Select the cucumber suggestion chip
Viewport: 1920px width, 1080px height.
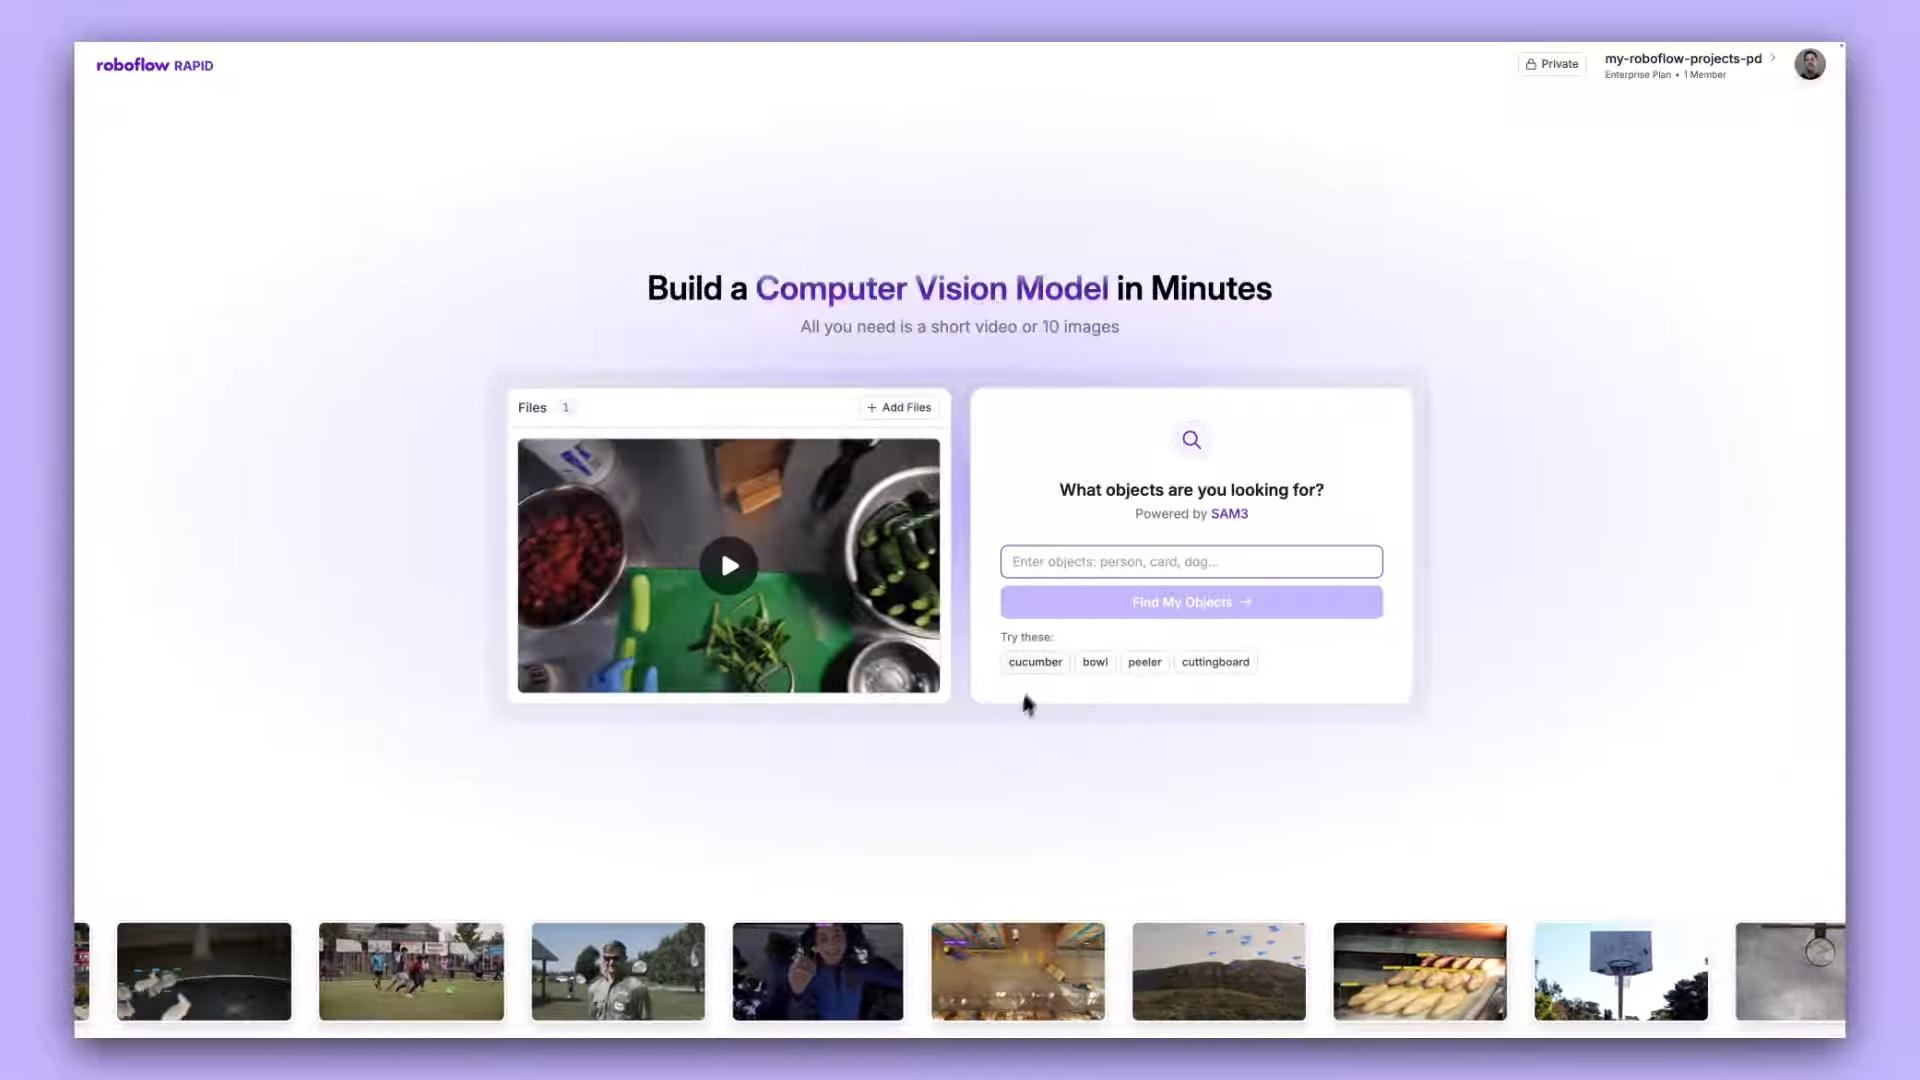[1035, 662]
